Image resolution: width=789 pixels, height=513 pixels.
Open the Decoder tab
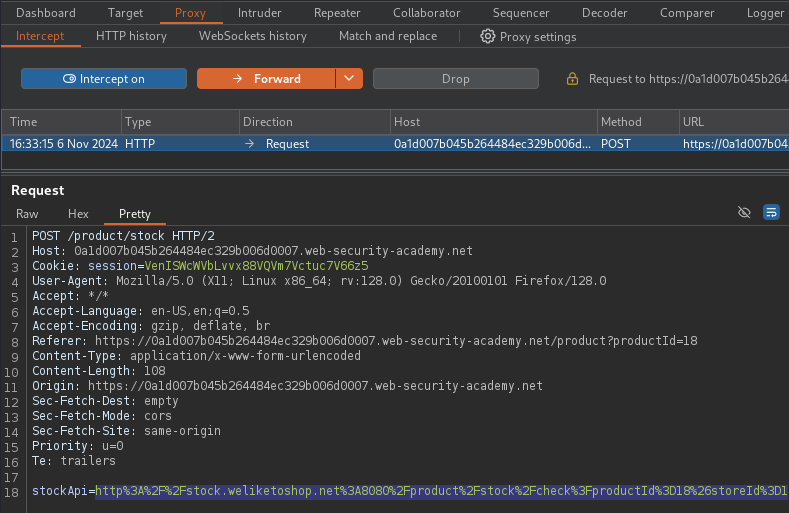(x=604, y=13)
